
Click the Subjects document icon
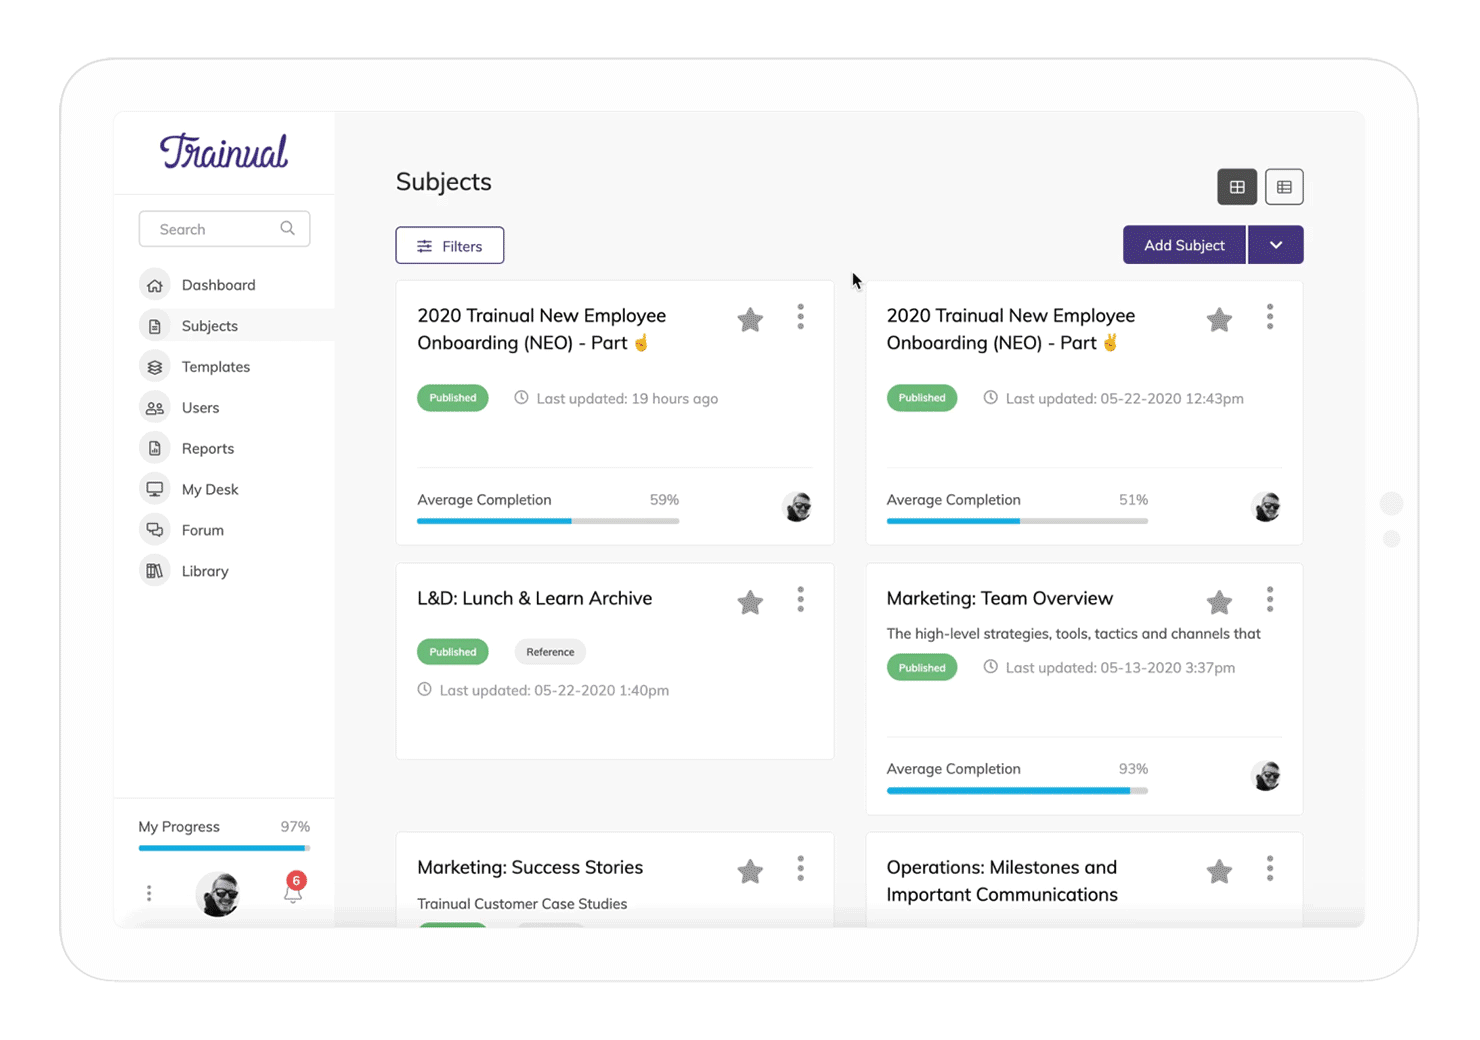(155, 326)
